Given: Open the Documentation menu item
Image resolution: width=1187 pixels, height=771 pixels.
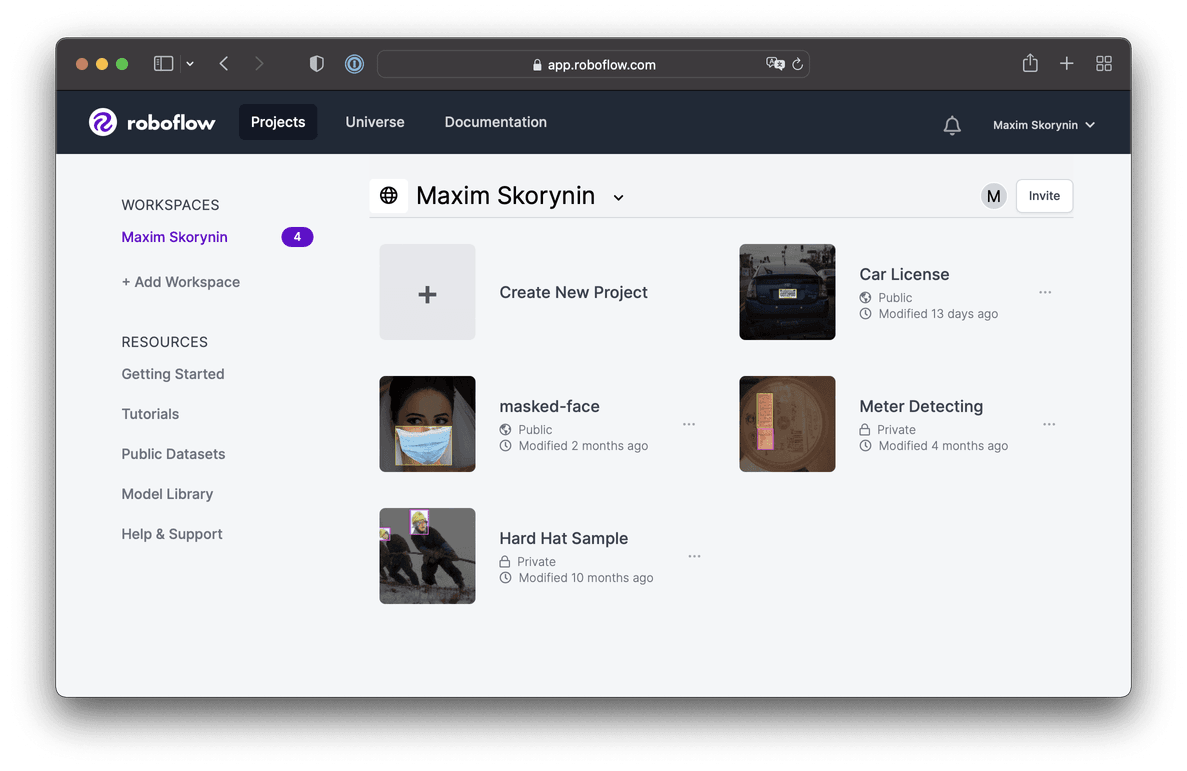Looking at the screenshot, I should (x=495, y=121).
